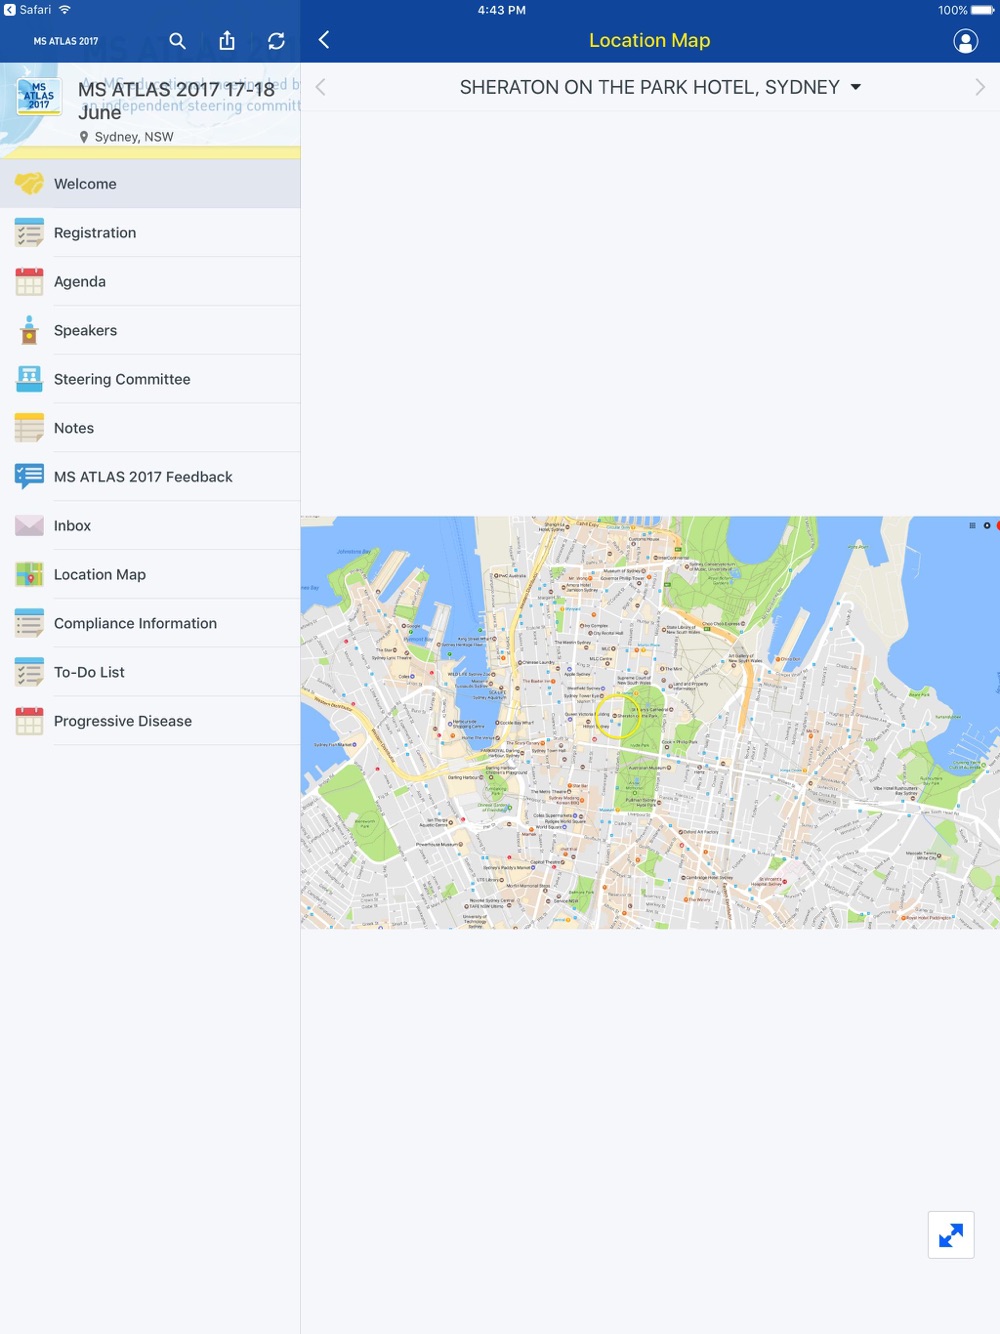Click the Inbox envelope icon
Viewport: 1000px width, 1334px height.
point(29,526)
